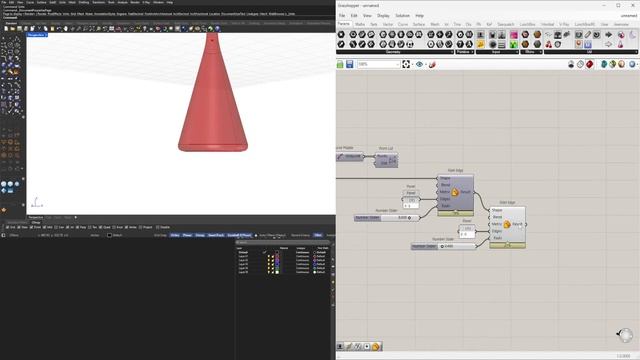Click the Cherry Picker icon in Util panel
This screenshot has height=360, width=640.
(549, 44)
